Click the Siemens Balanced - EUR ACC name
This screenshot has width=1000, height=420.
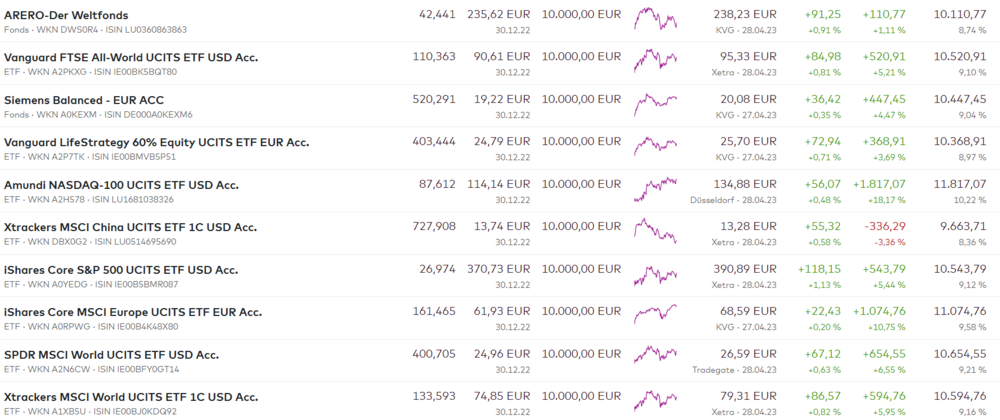[x=84, y=100]
